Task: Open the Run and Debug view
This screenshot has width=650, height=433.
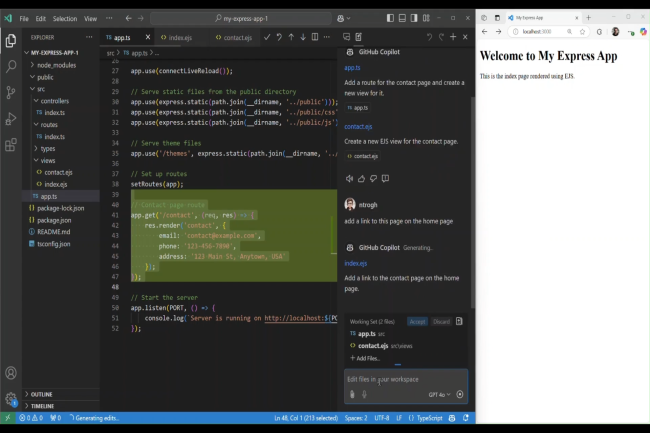Action: point(11,119)
